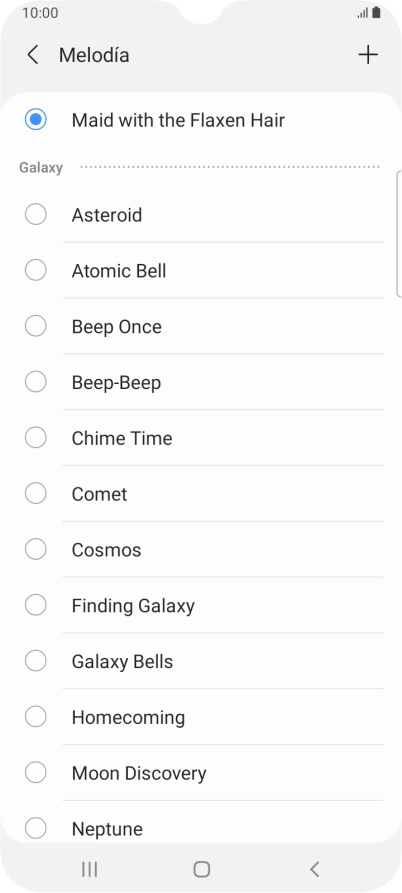The width and height of the screenshot is (402, 893).
Task: Pick the Galaxy Bells ringtone
Action: [x=200, y=661]
